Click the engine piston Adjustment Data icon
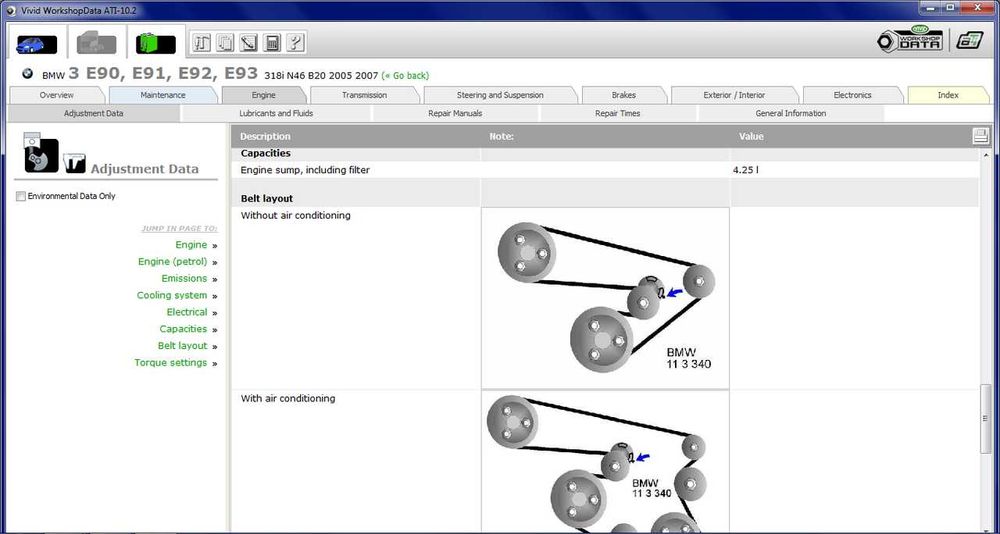The width and height of the screenshot is (1000, 534). [x=41, y=153]
